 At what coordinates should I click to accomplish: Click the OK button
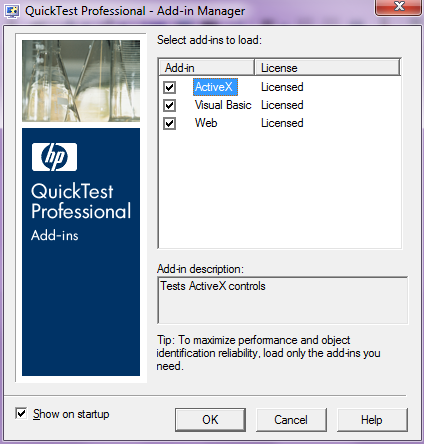[210, 420]
